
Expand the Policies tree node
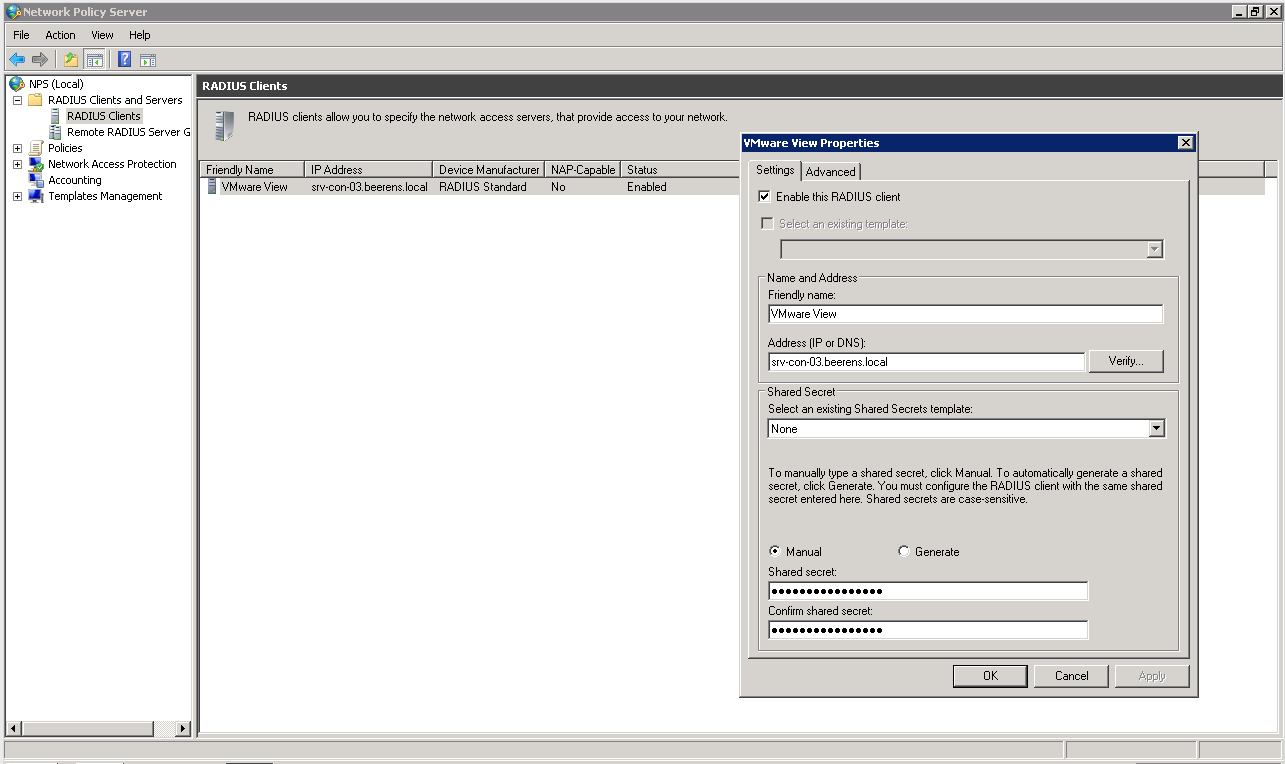click(17, 148)
